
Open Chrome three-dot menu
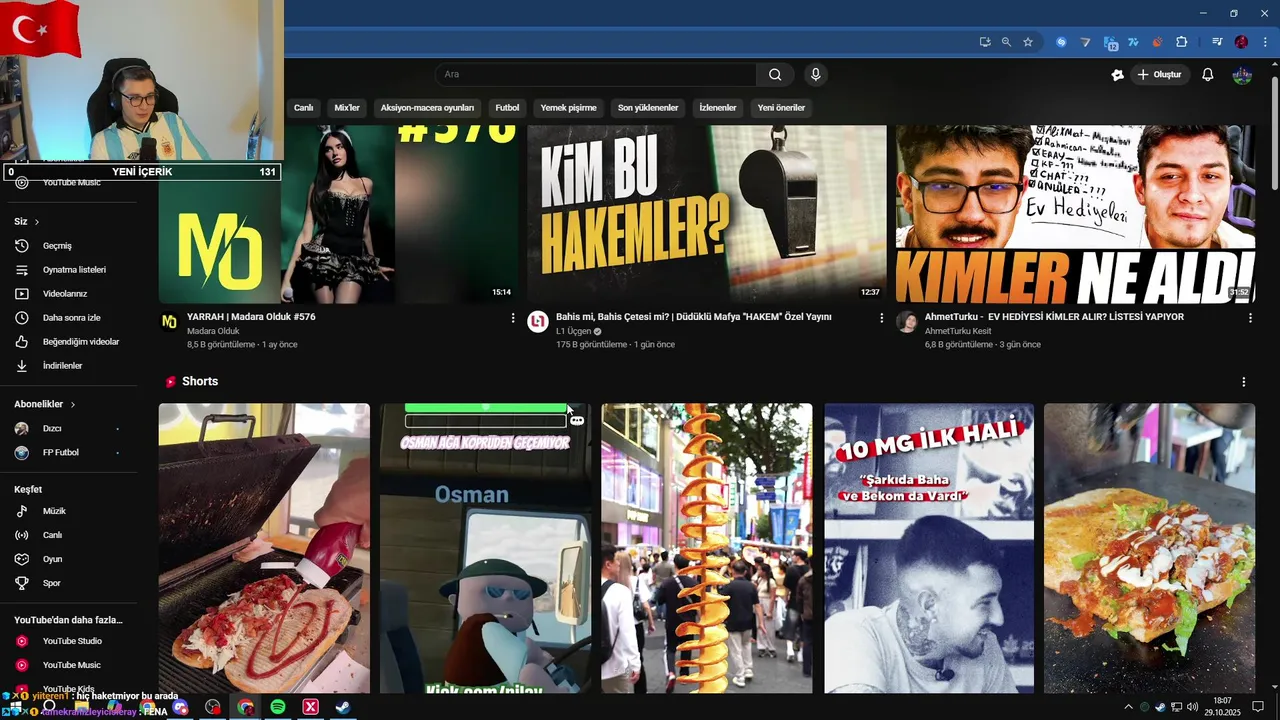1265,42
